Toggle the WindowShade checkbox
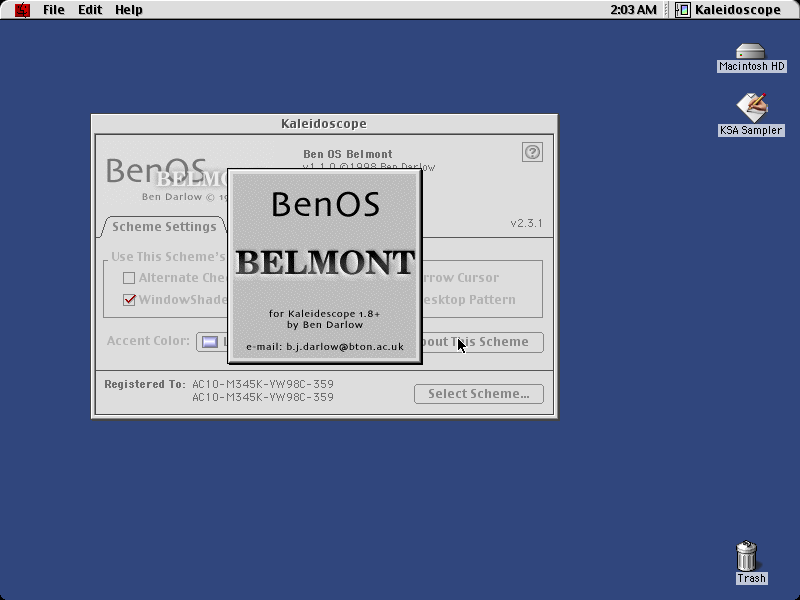This screenshot has width=800, height=600. pos(129,299)
